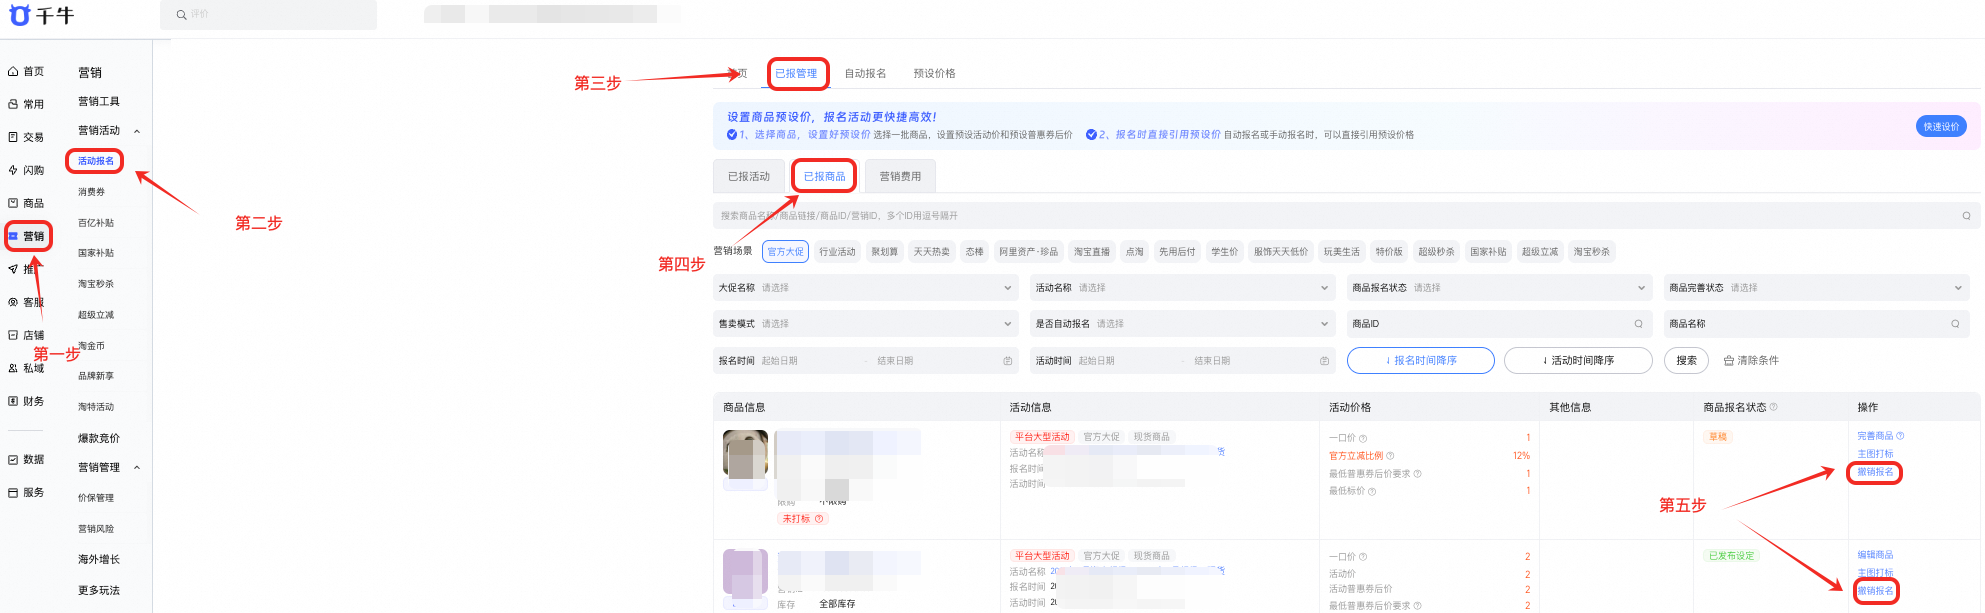Open the 数据 sidebar icon
The width and height of the screenshot is (1985, 613).
pos(13,460)
